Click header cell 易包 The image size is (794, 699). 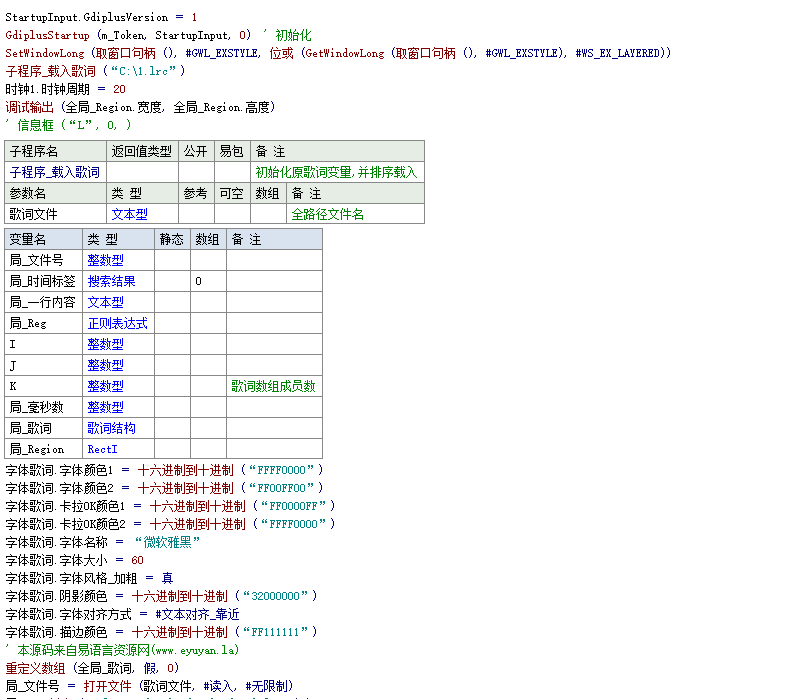click(x=232, y=151)
